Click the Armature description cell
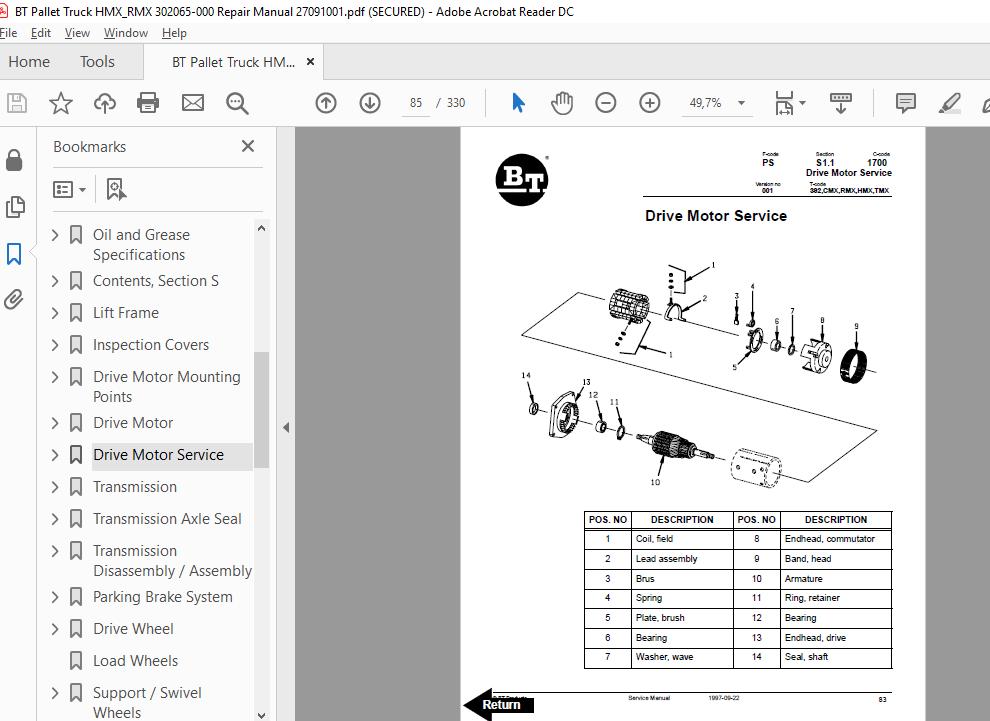 (835, 578)
